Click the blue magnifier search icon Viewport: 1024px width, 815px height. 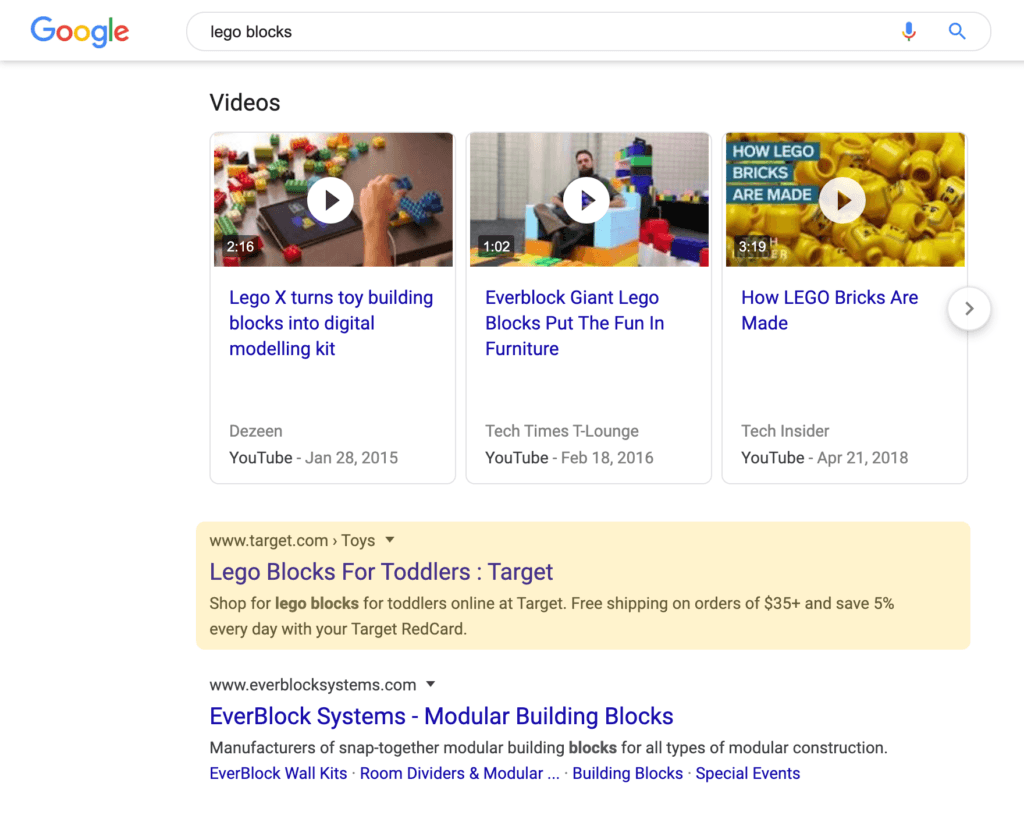pos(957,31)
